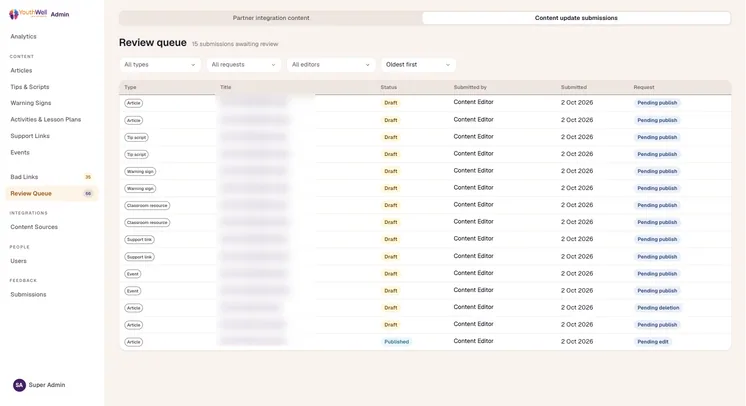
Task: Go to Events page in sidebar
Action: pos(20,153)
